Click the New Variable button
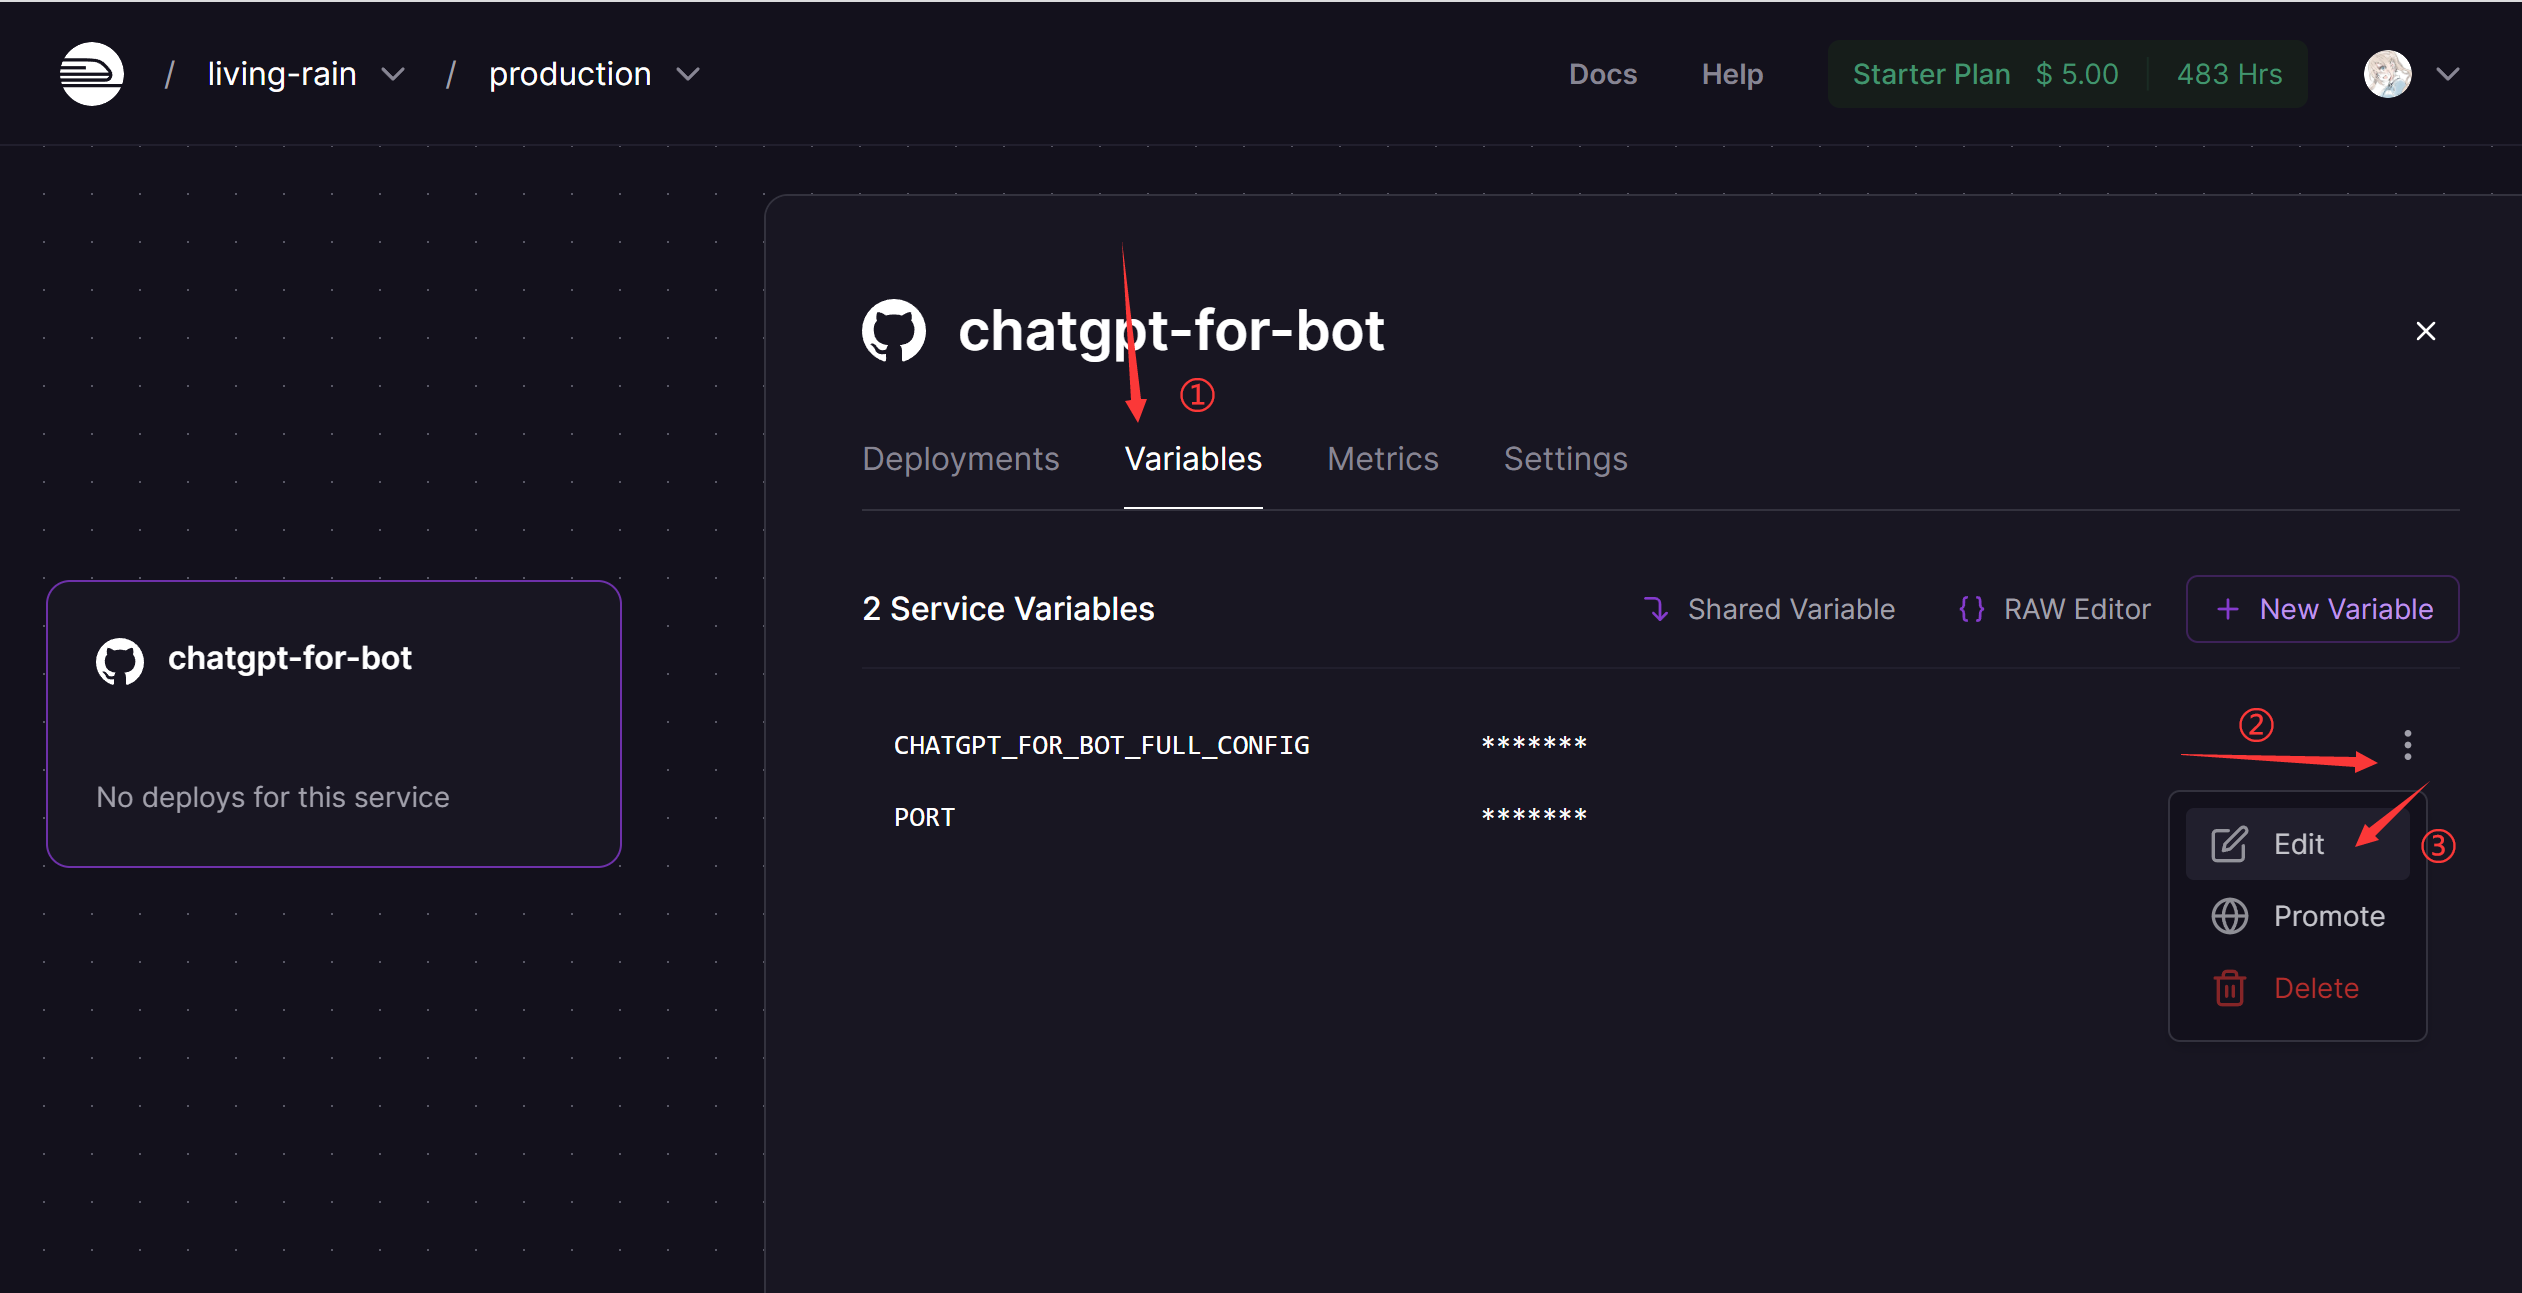This screenshot has width=2522, height=1293. (x=2322, y=609)
